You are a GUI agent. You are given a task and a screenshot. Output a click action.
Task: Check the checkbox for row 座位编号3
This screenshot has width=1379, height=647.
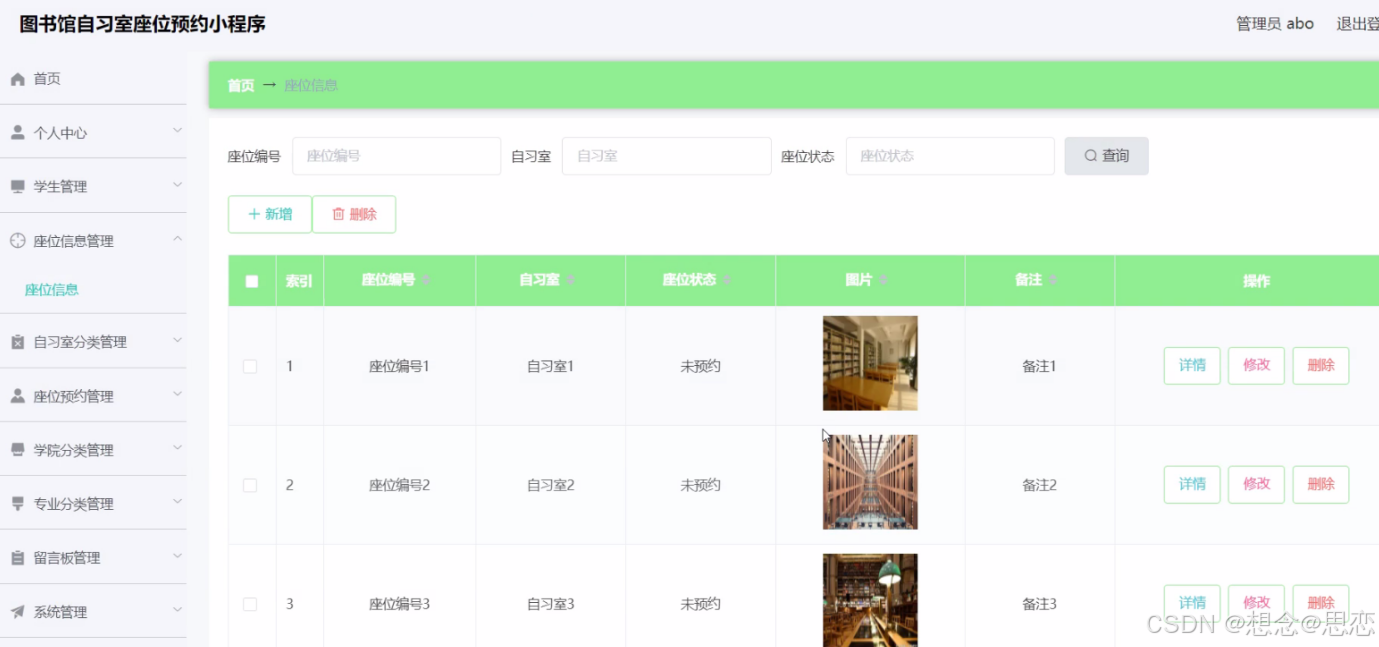tap(250, 604)
